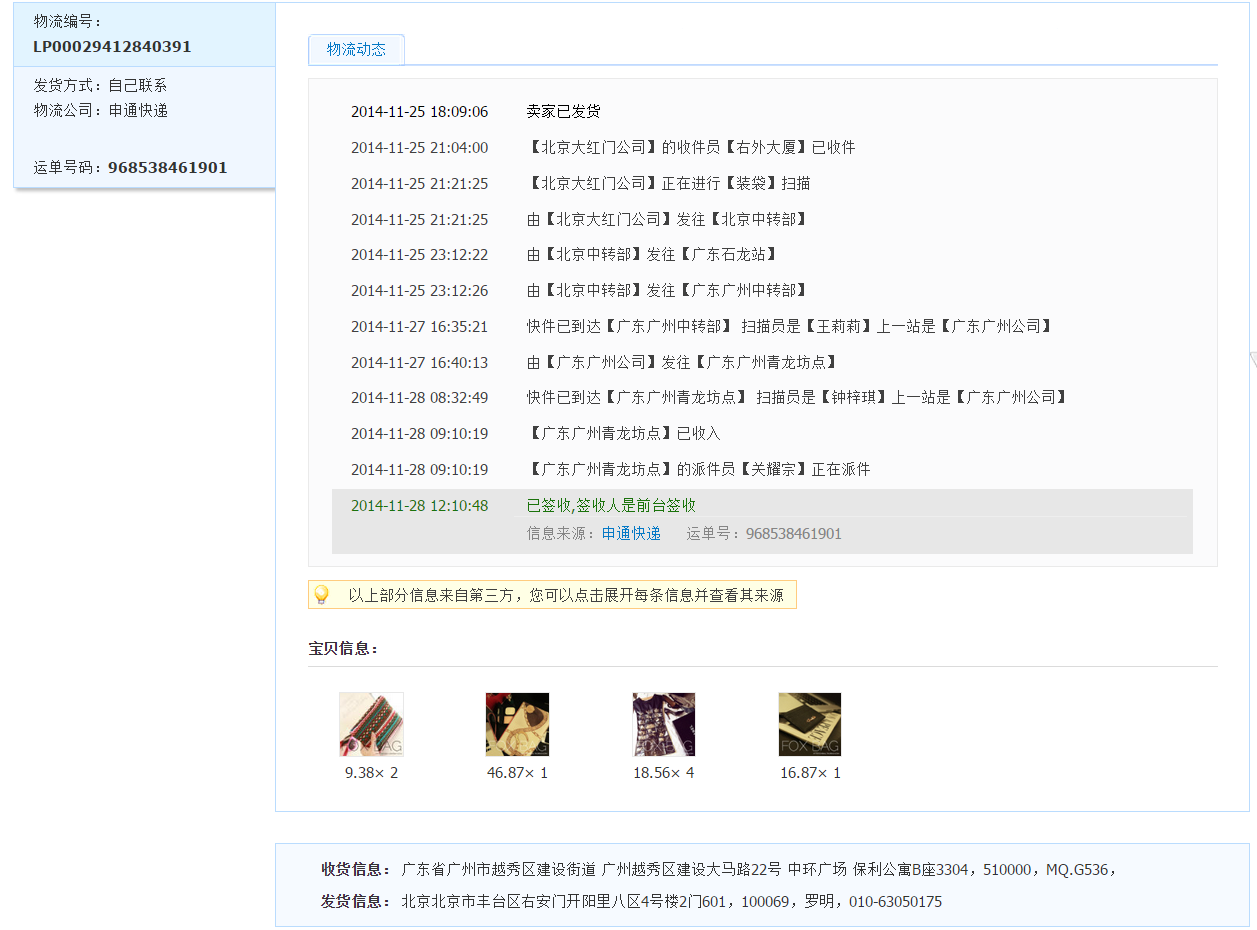The width and height of the screenshot is (1257, 930).
Task: Click timestamp 2014-11-28 12:10:48
Action: point(420,506)
